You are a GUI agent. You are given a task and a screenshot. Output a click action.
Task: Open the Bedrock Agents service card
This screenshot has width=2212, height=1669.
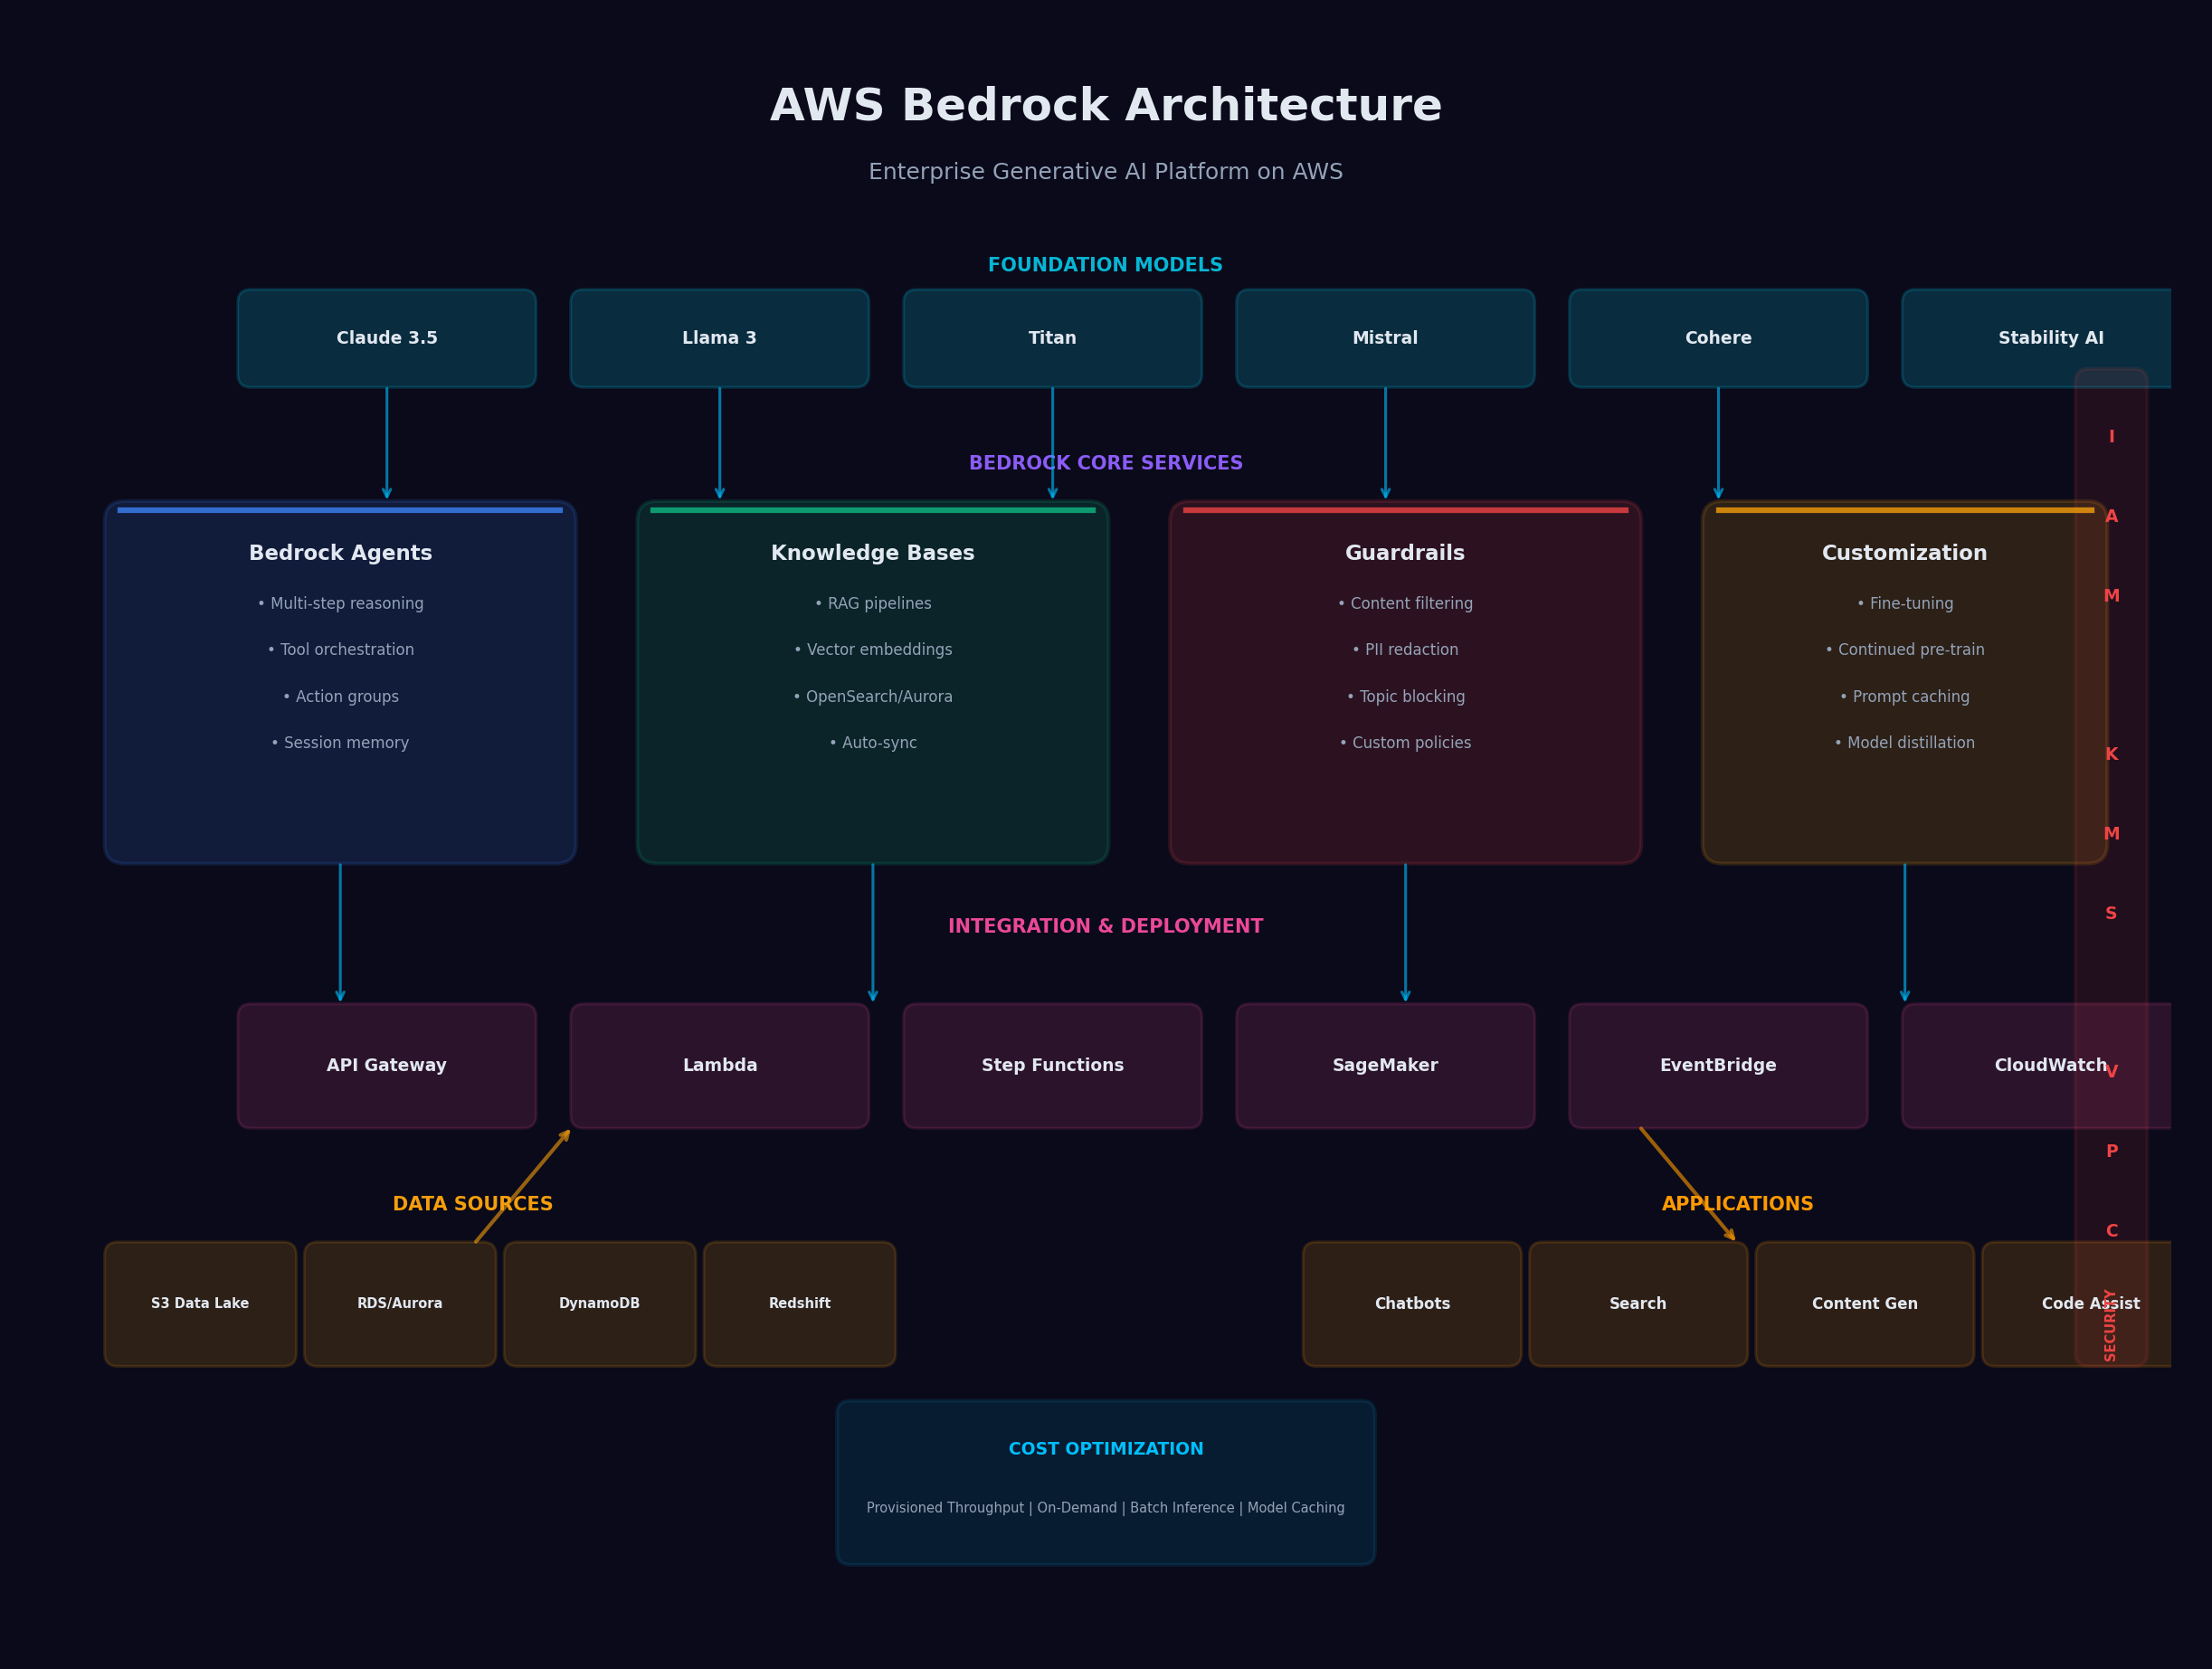[x=340, y=682]
